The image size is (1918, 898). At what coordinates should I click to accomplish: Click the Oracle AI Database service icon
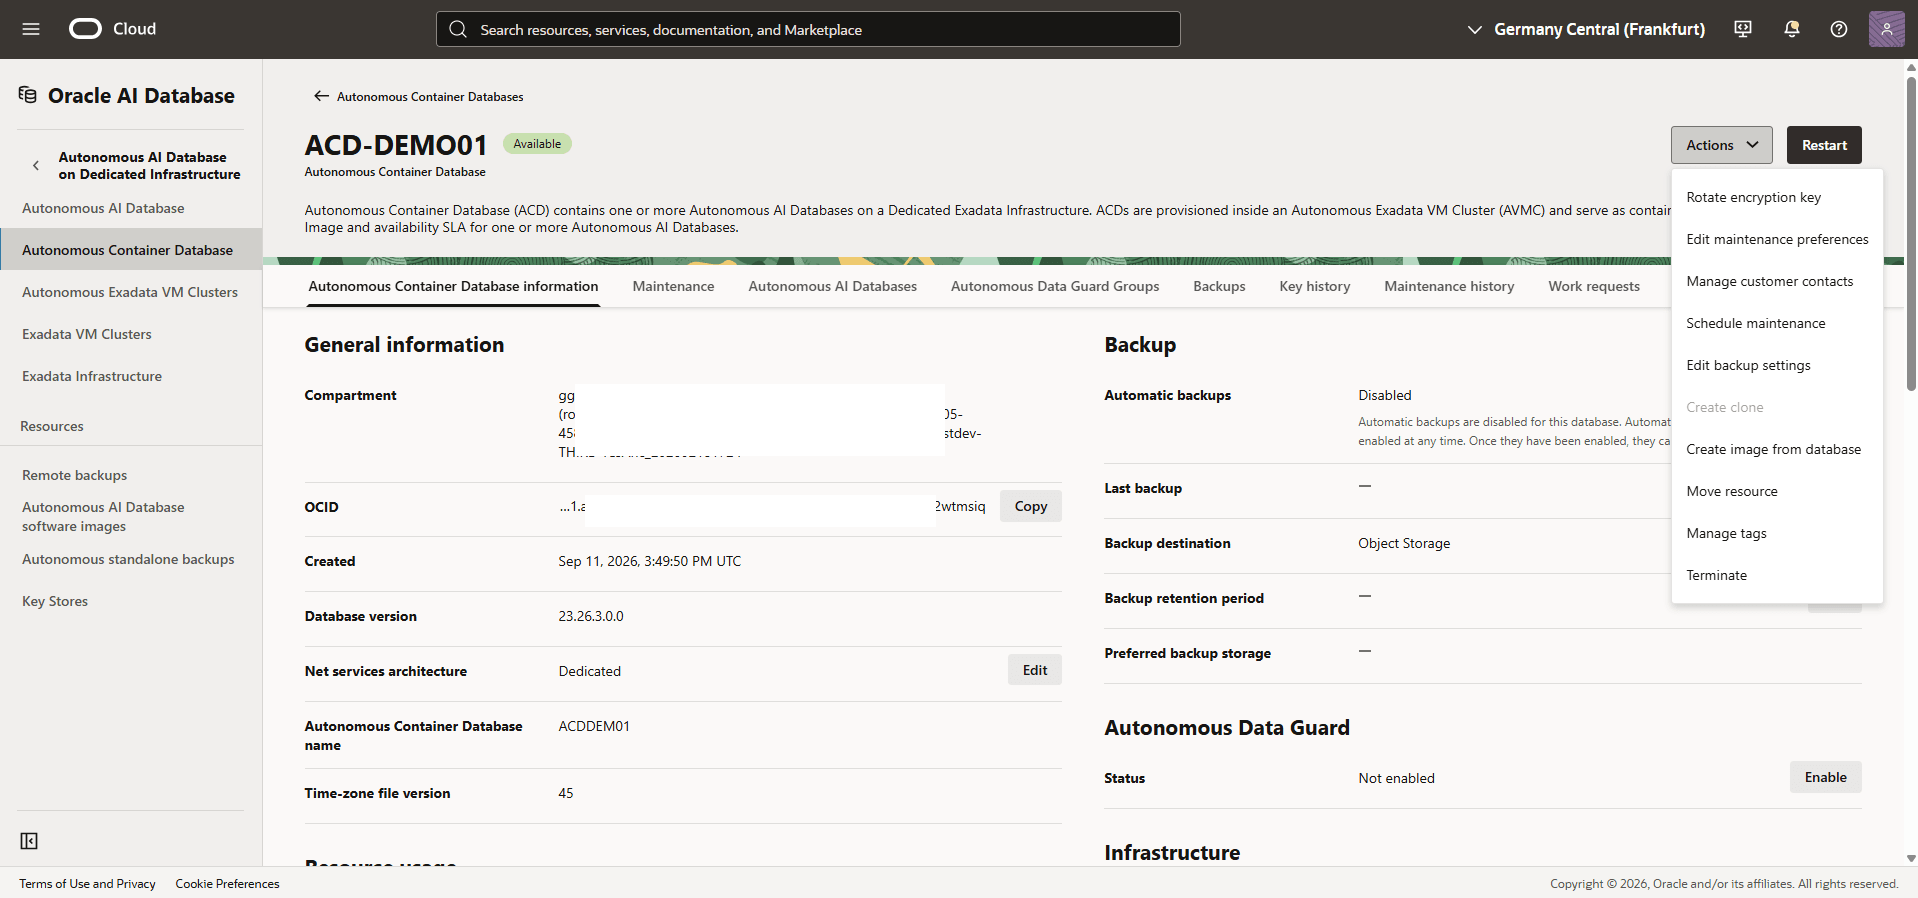click(28, 95)
